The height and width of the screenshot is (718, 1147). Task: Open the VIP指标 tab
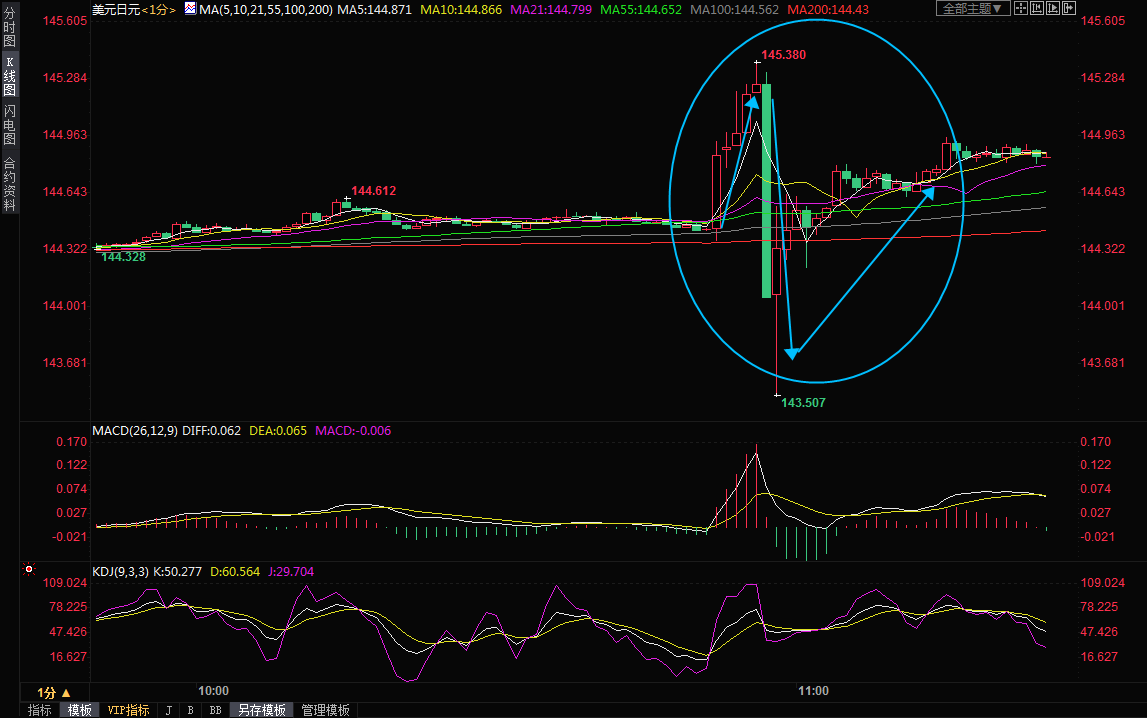point(128,710)
